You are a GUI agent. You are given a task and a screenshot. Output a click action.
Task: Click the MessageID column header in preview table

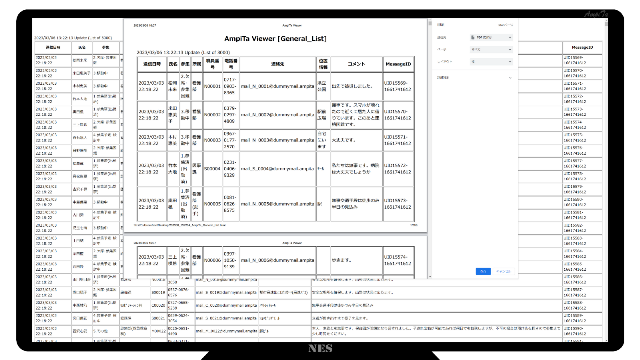tap(398, 64)
